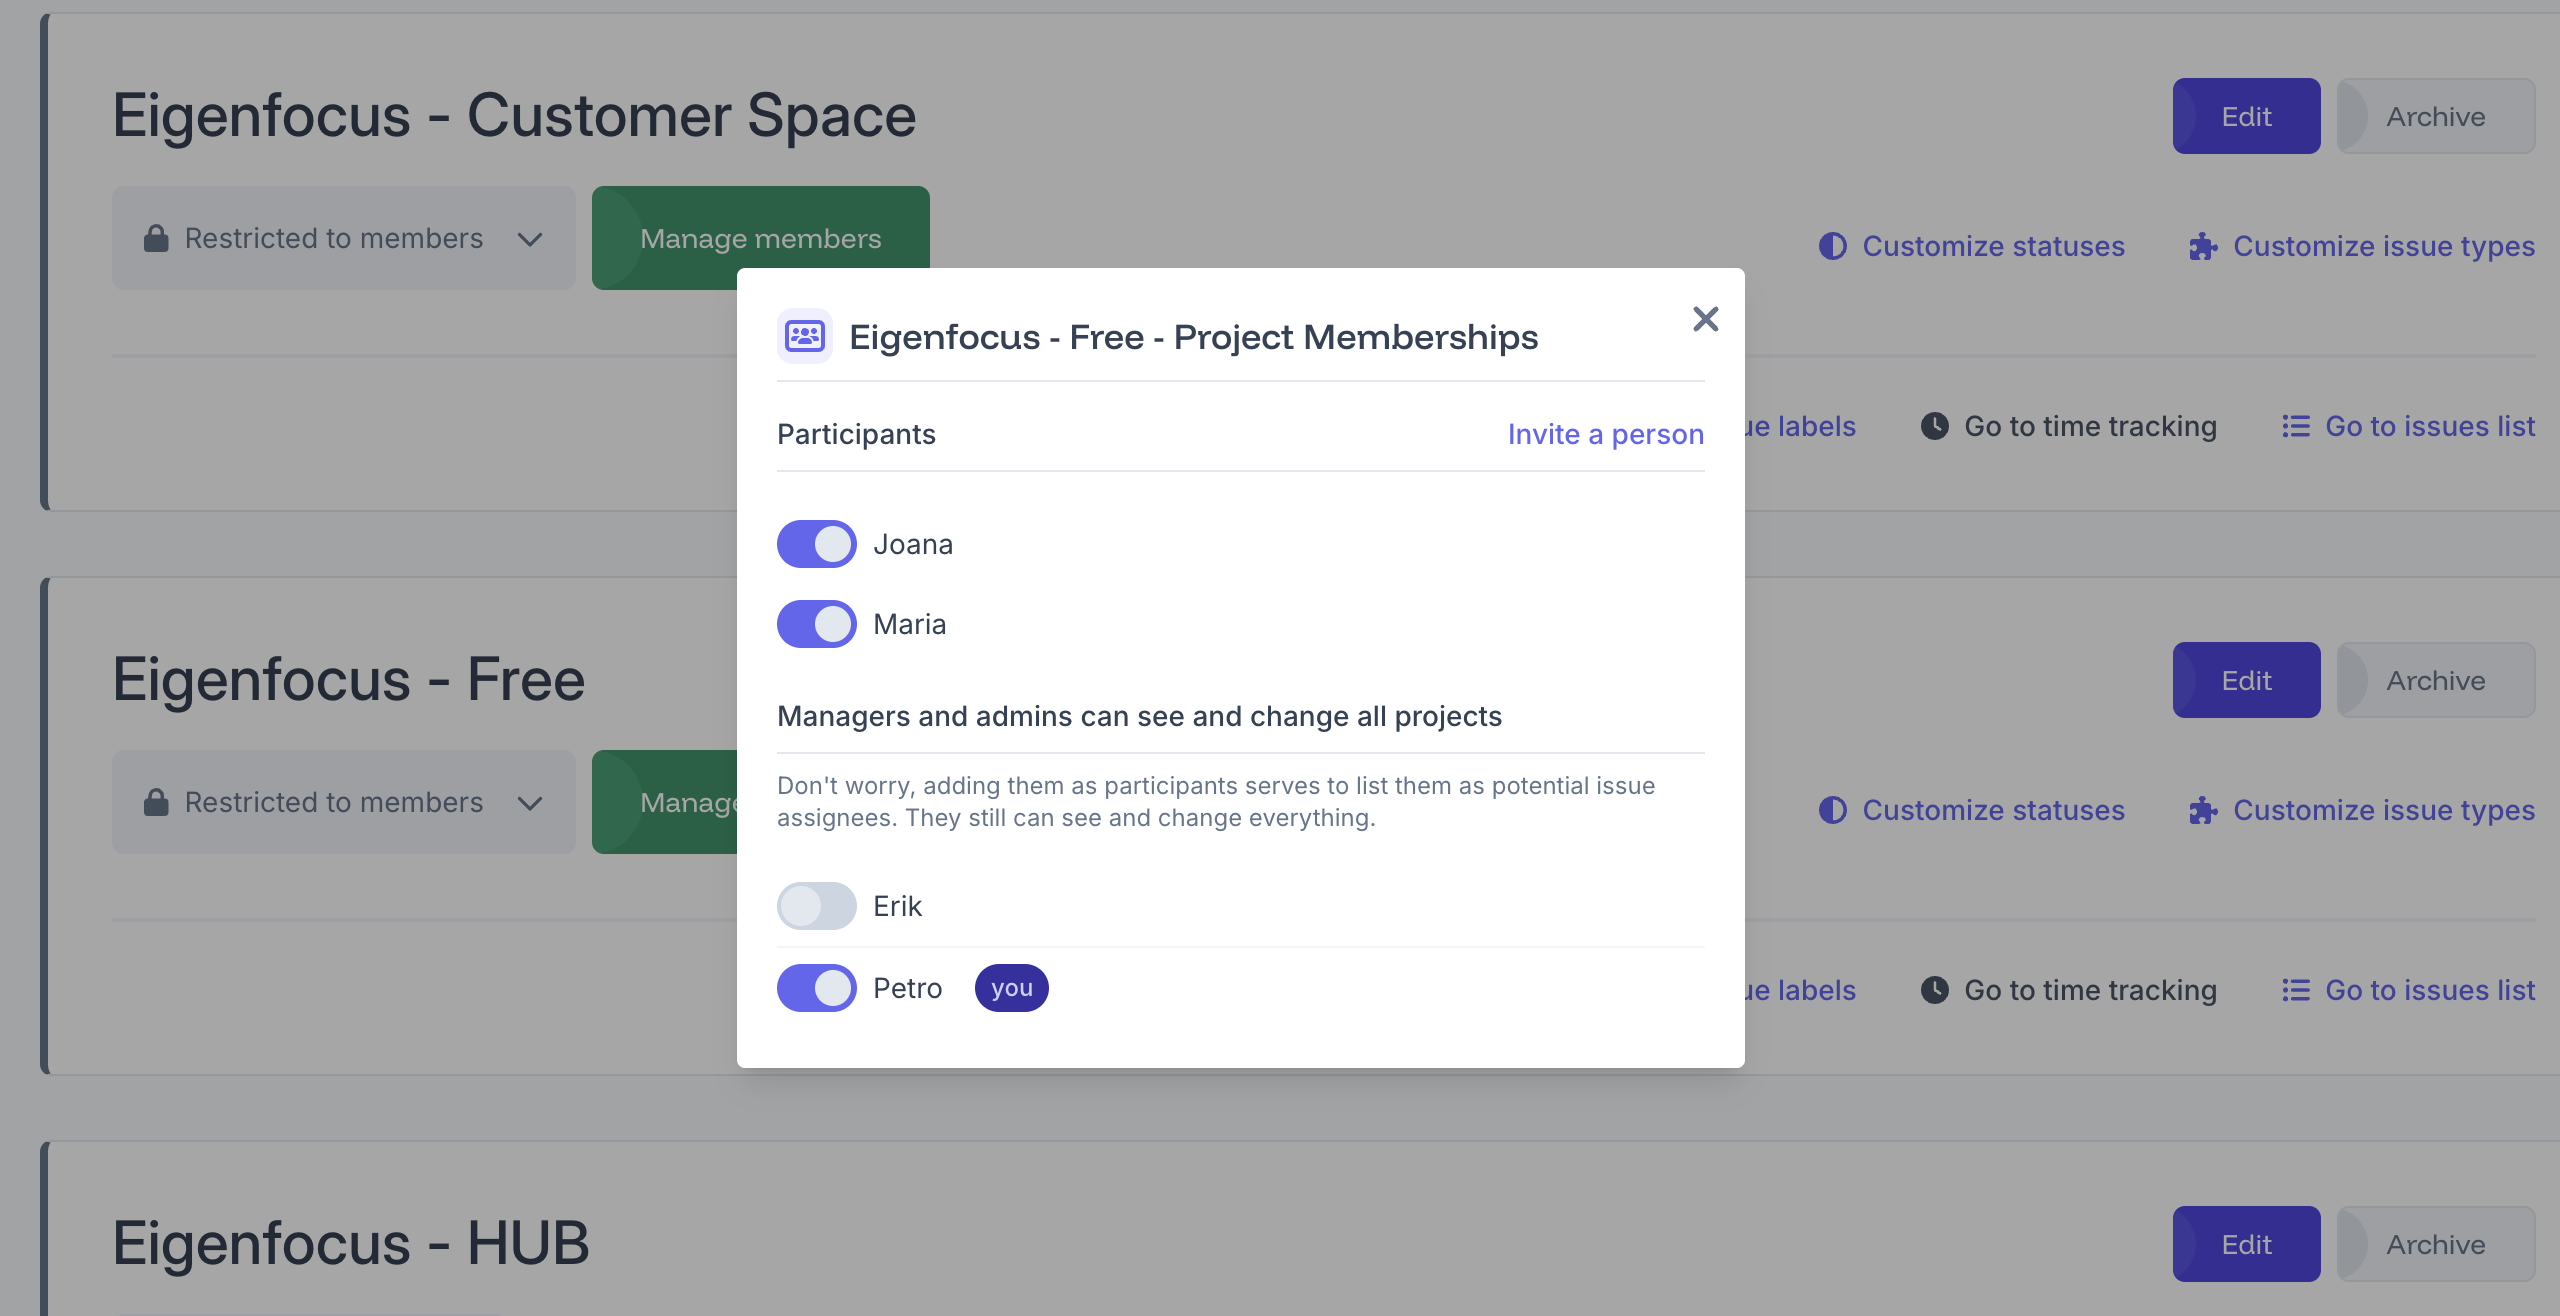Click the list icon beside Customer Space issues list
The width and height of the screenshot is (2560, 1316).
coord(2296,426)
